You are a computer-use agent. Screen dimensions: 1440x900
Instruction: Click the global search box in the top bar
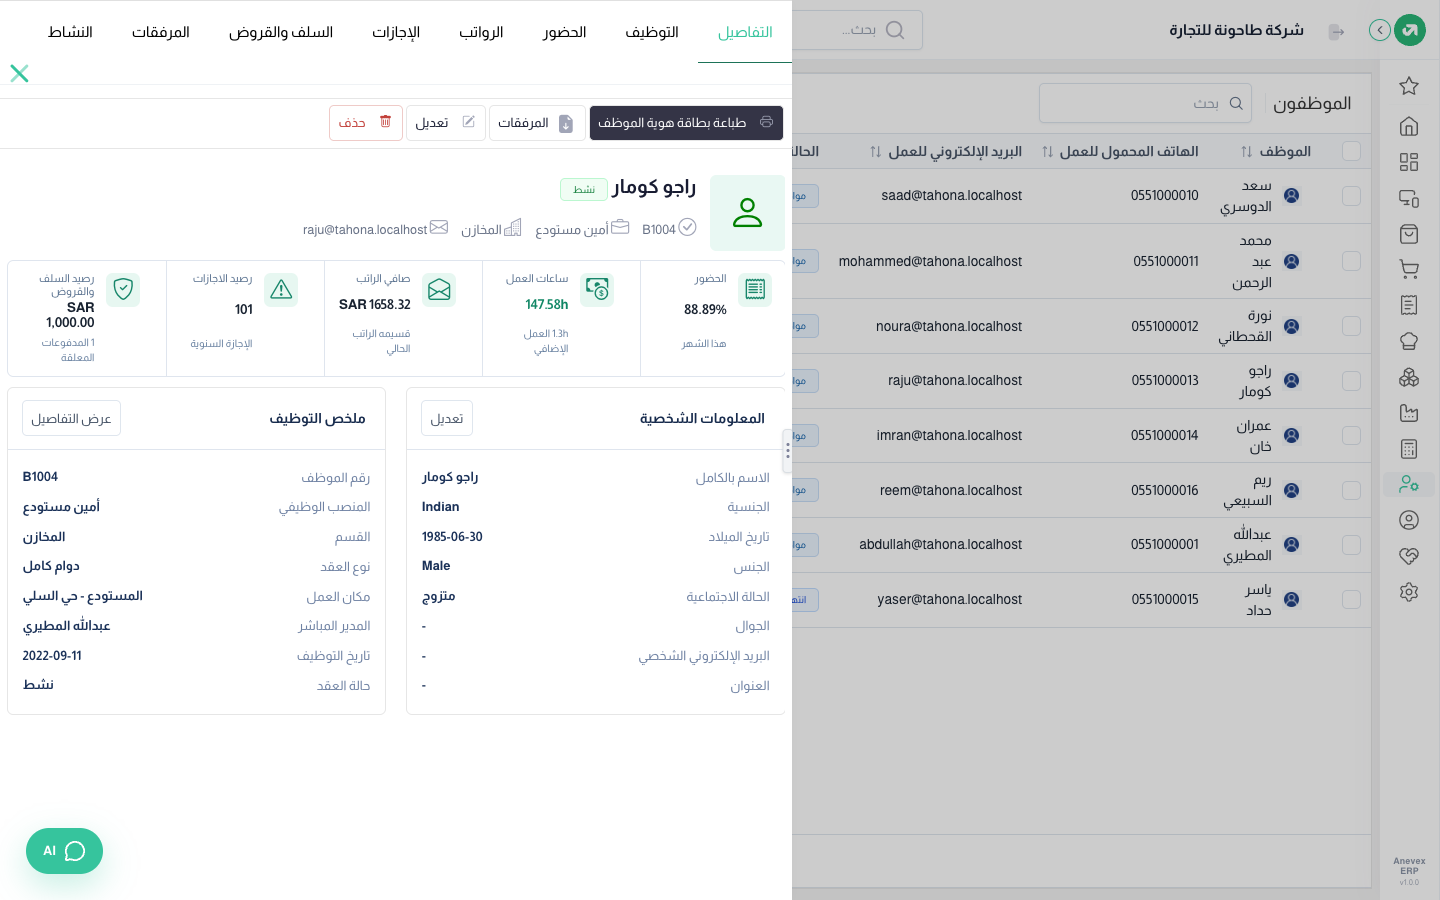(x=858, y=30)
